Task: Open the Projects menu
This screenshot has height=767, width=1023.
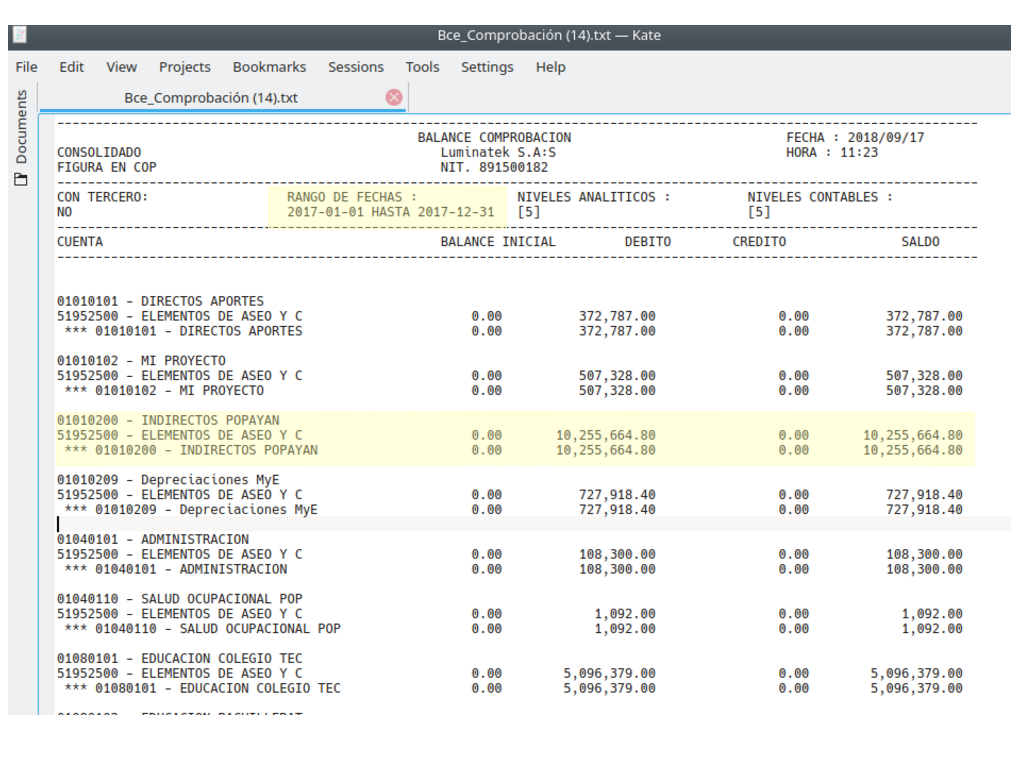Action: [184, 67]
